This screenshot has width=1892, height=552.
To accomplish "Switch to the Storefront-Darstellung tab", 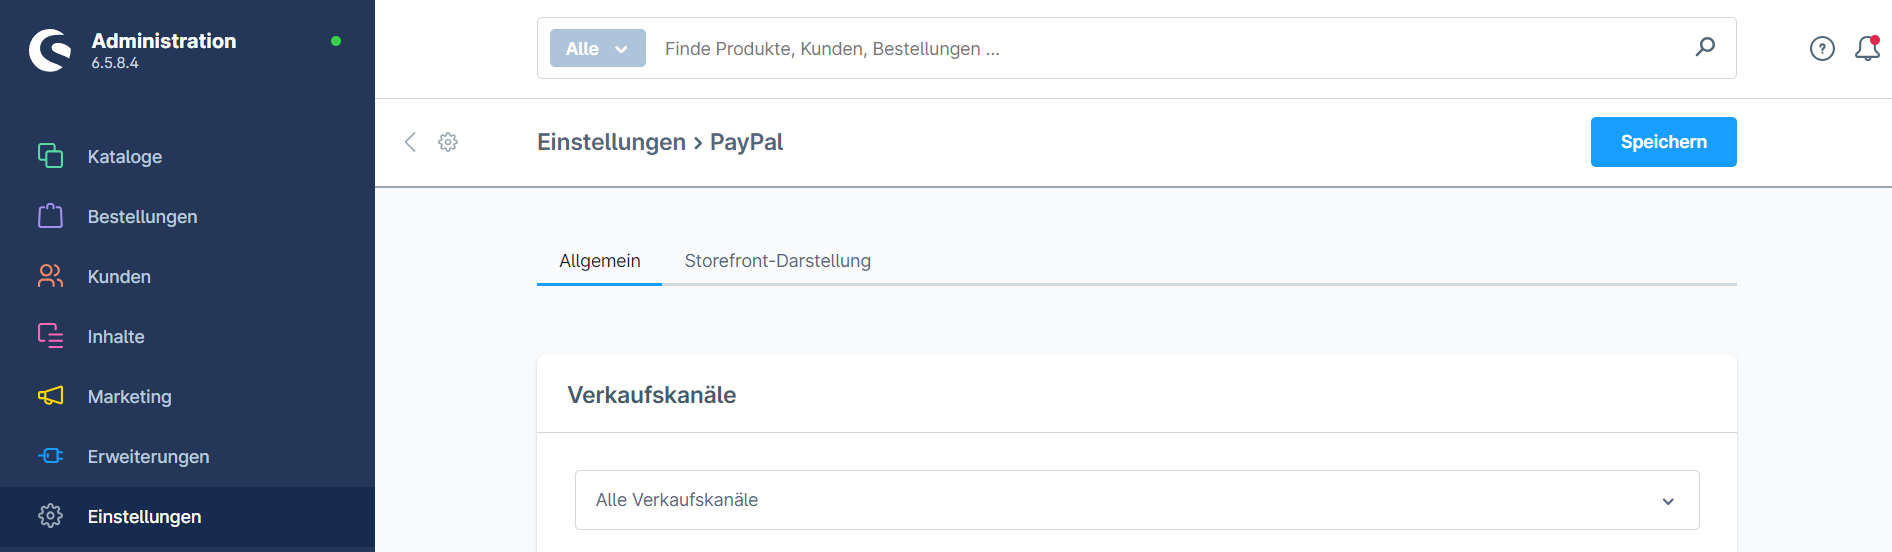I will click(x=777, y=261).
